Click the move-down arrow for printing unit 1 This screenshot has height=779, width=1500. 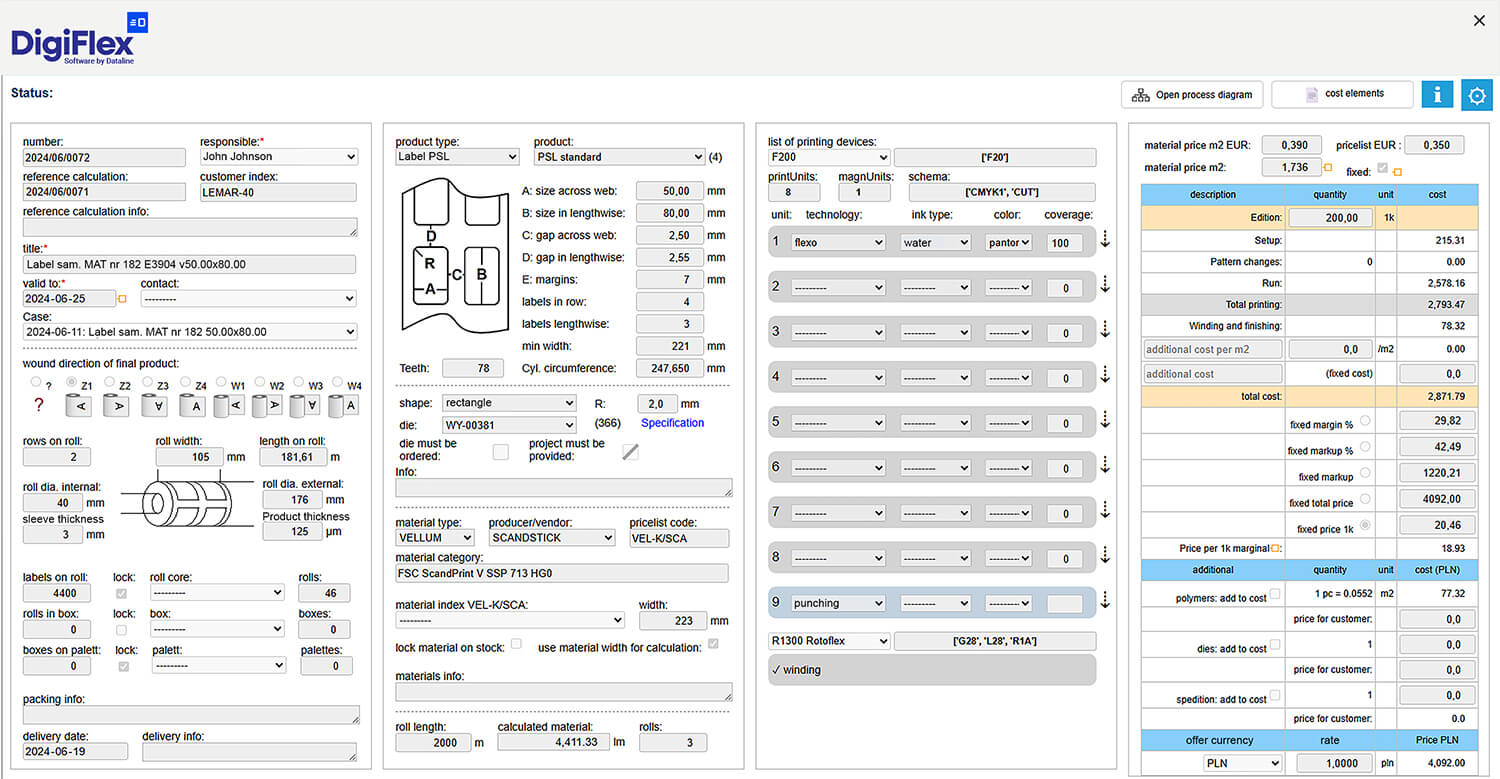point(1105,239)
